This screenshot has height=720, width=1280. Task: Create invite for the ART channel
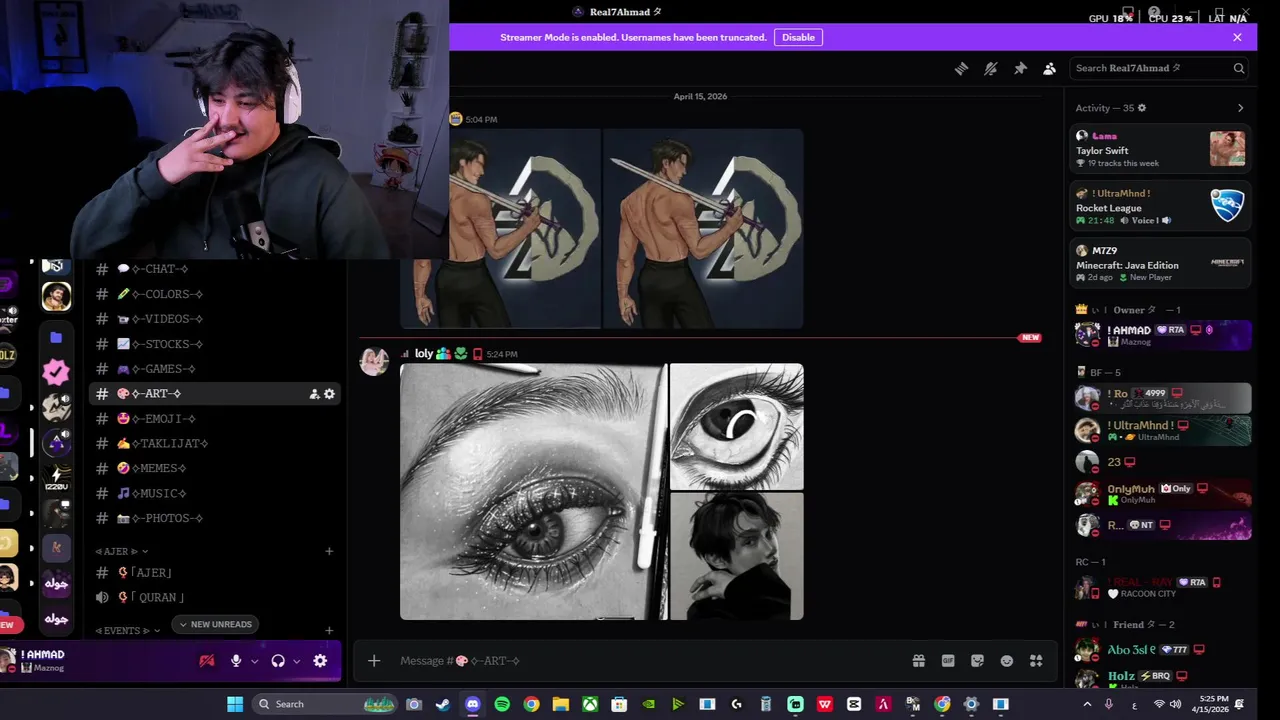point(314,394)
